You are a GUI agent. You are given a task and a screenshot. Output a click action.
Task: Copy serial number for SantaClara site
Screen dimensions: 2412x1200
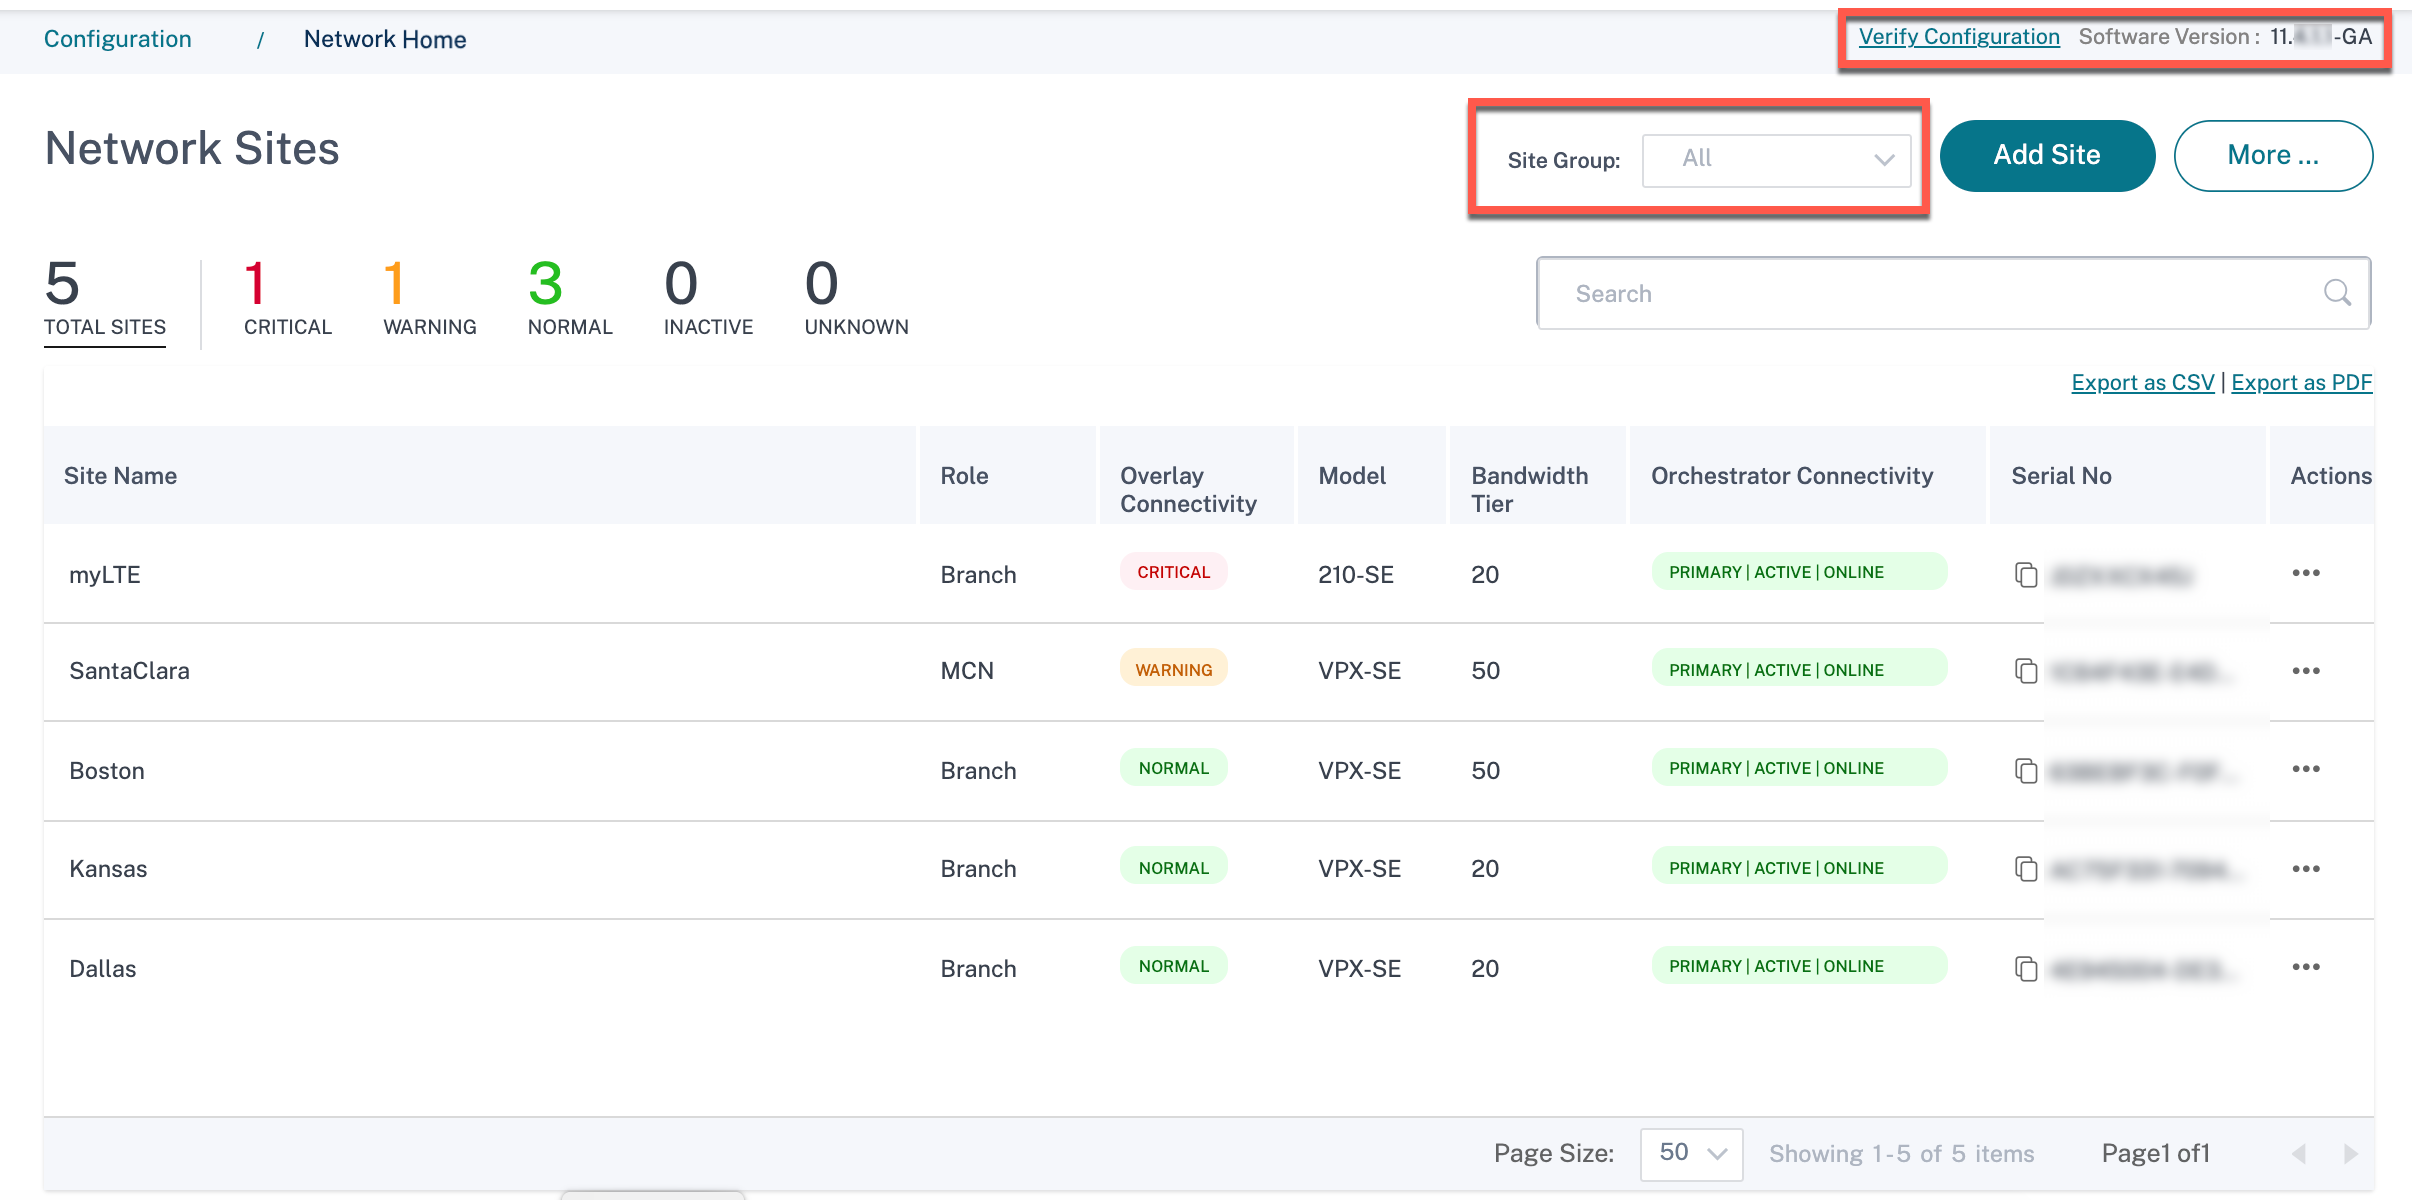pyautogui.click(x=2026, y=671)
